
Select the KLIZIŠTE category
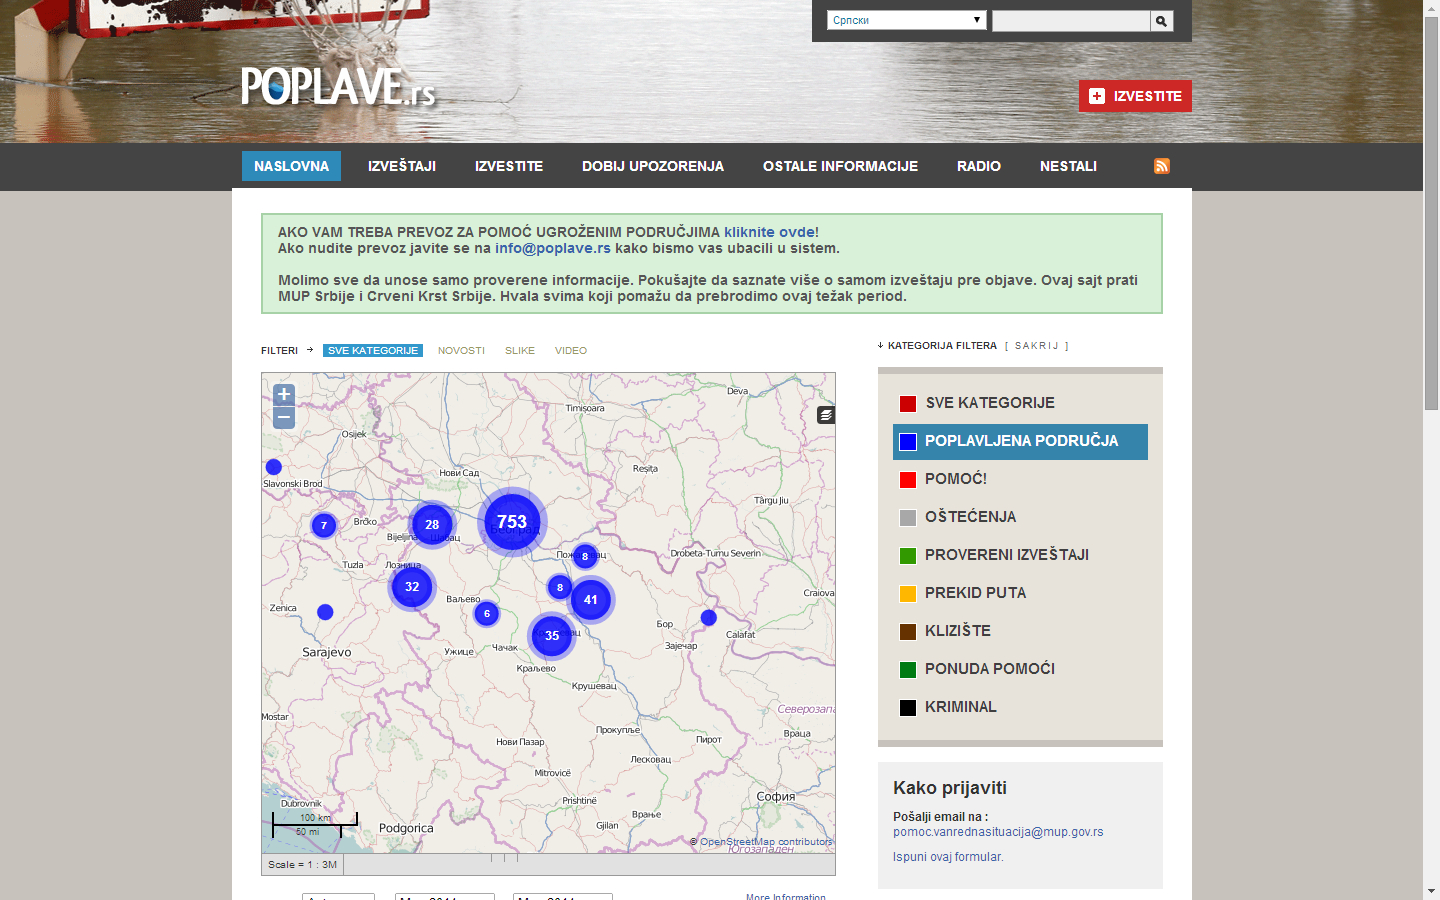[1020, 631]
